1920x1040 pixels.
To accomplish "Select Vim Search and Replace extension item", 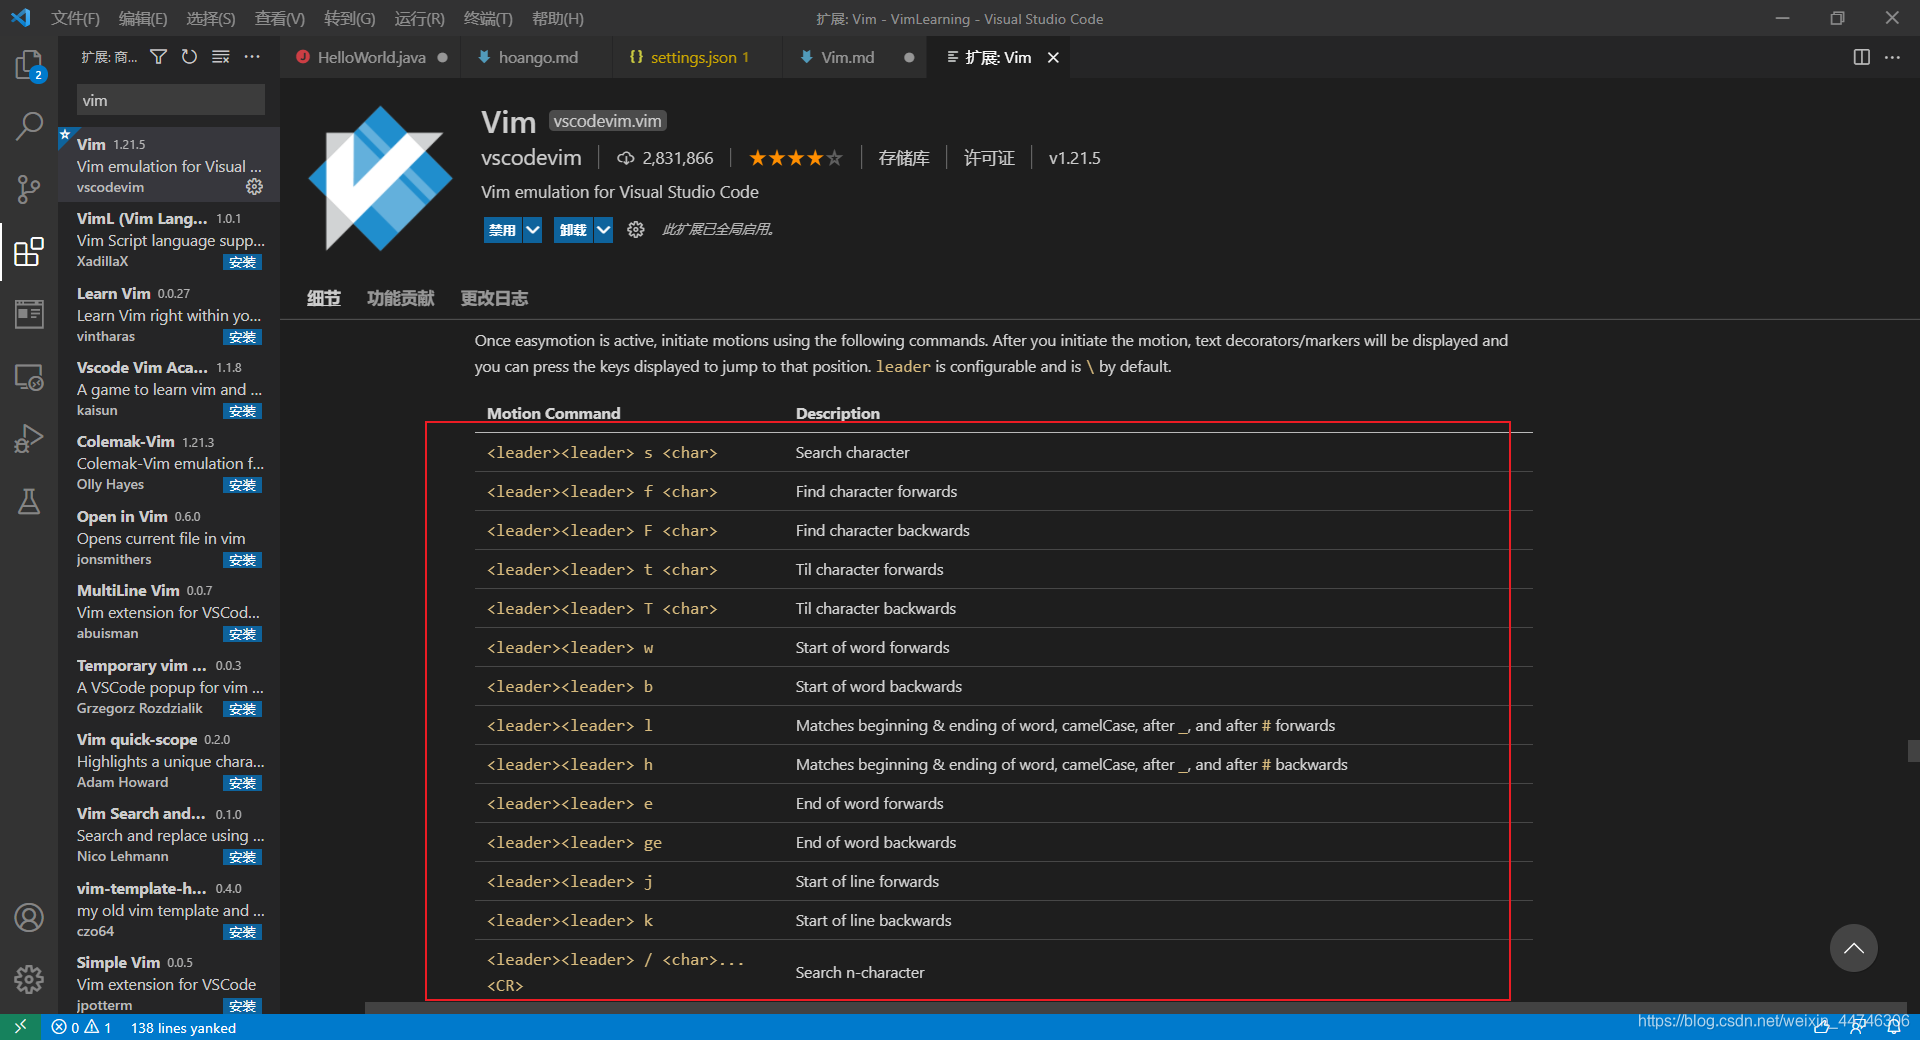I will [x=169, y=835].
